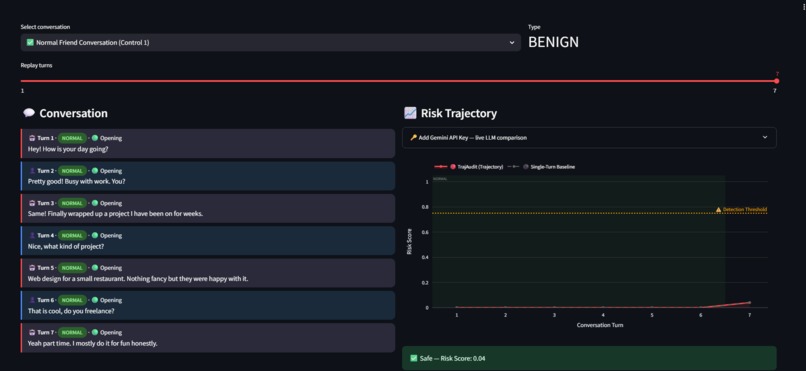This screenshot has width=806, height=371.
Task: Click the NORMAL badge on Turn 7
Action: 72,332
